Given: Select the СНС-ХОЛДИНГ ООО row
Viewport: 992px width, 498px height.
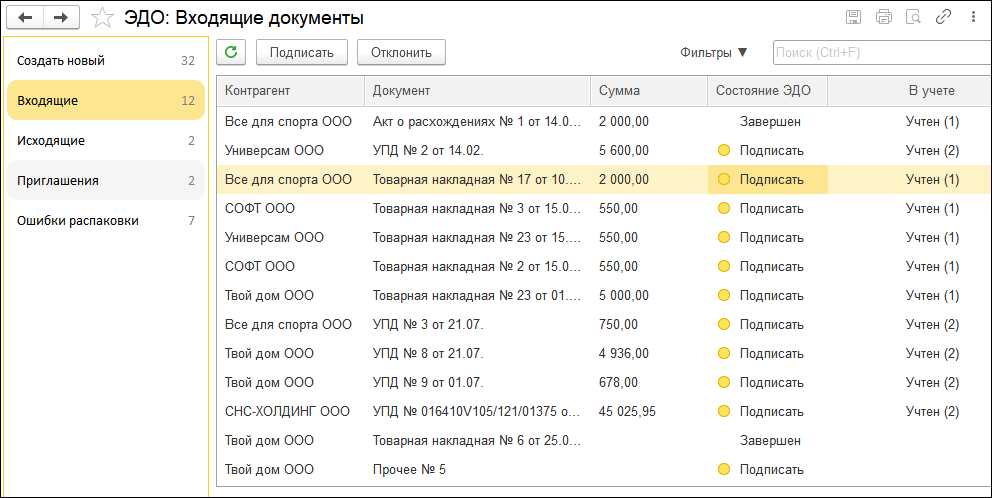Looking at the screenshot, I should click(287, 411).
